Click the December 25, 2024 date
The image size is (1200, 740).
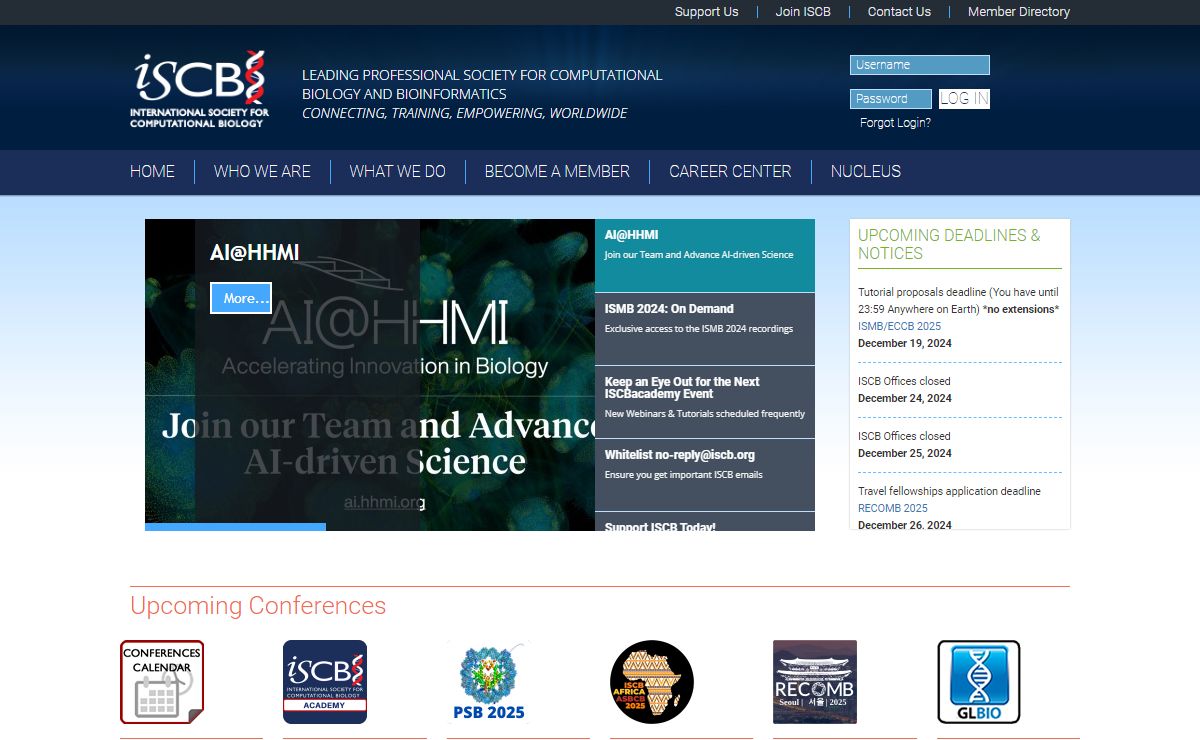coord(905,453)
